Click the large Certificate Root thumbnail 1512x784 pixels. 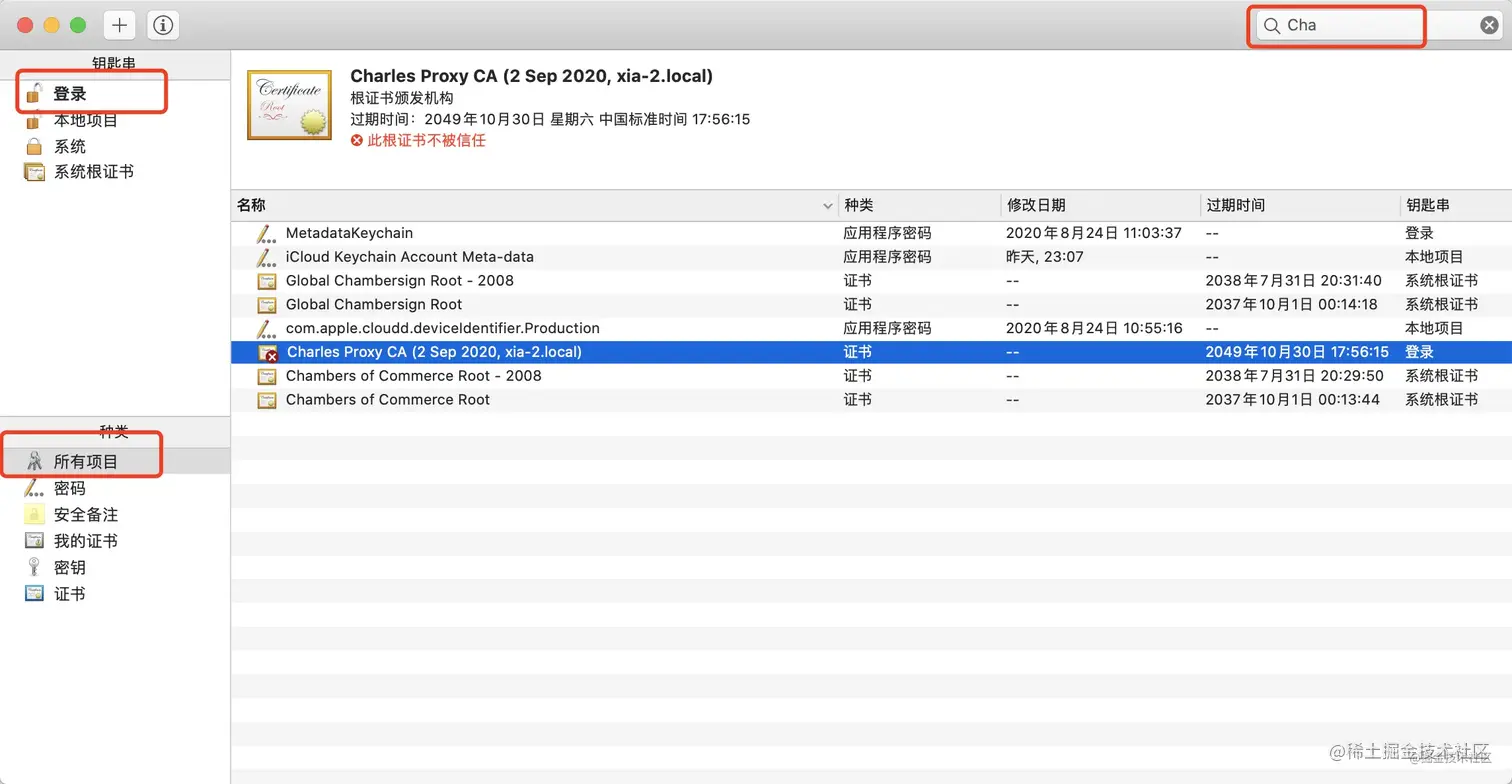click(289, 105)
